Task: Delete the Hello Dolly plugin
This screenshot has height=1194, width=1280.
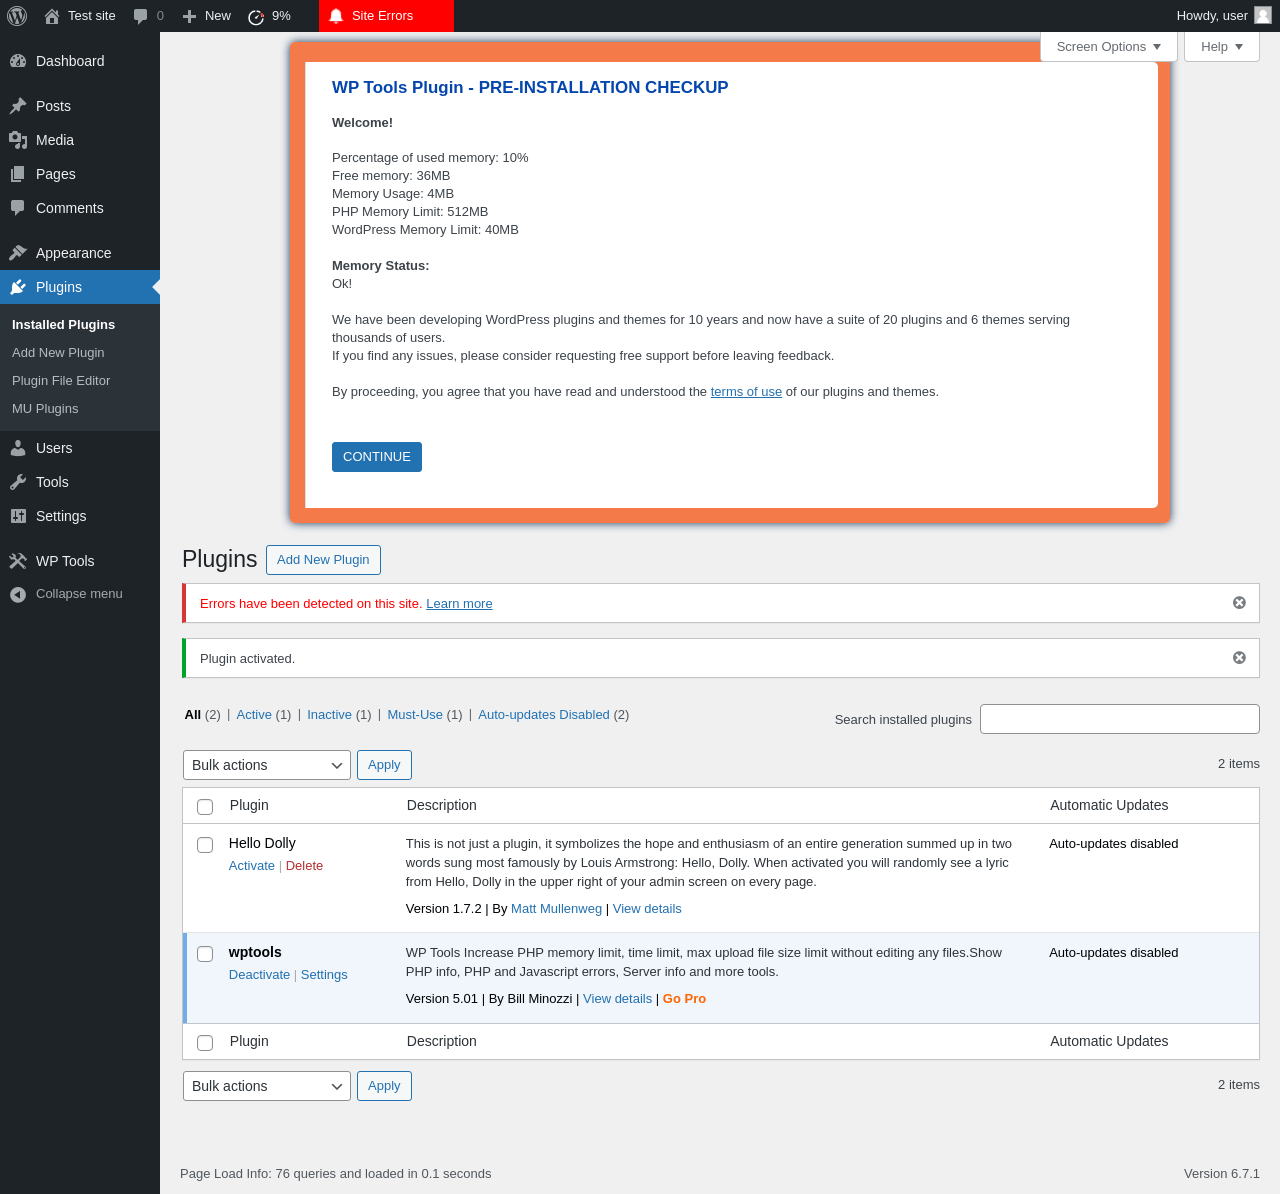Action: [304, 866]
